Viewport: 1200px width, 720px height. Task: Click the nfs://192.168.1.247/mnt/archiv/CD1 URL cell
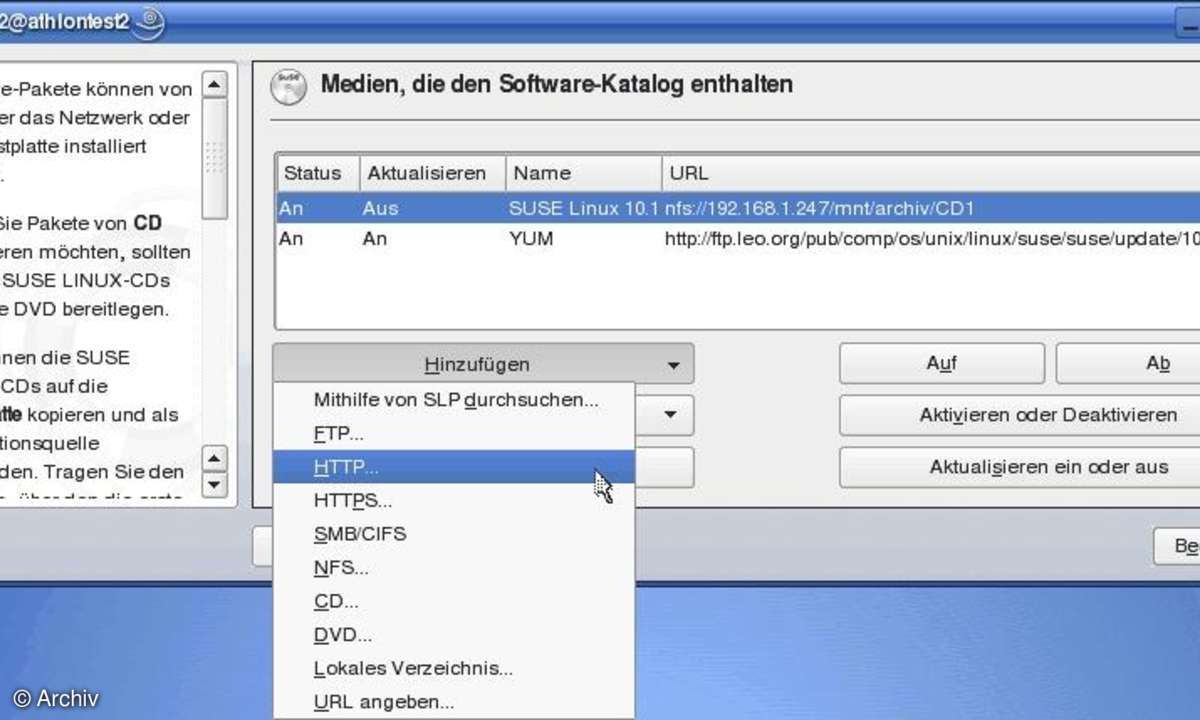[819, 209]
